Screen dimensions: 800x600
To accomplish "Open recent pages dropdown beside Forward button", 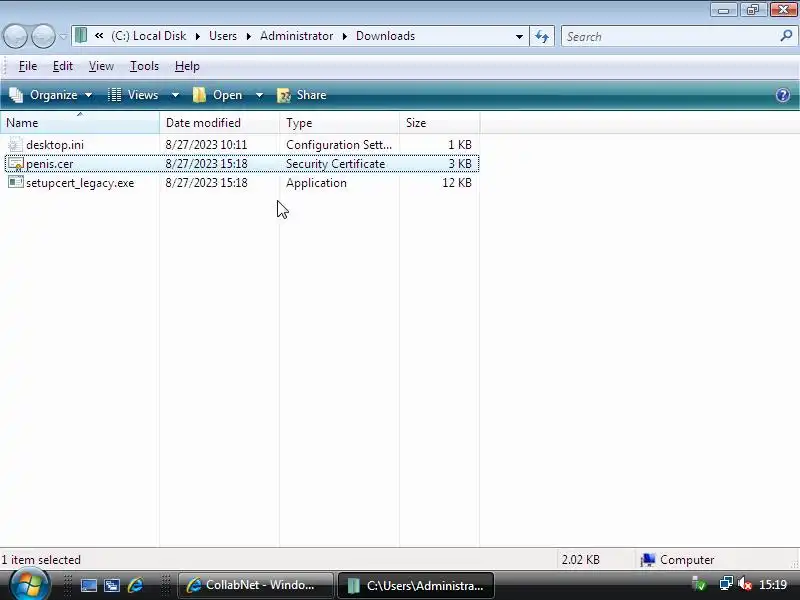I will 63,37.
